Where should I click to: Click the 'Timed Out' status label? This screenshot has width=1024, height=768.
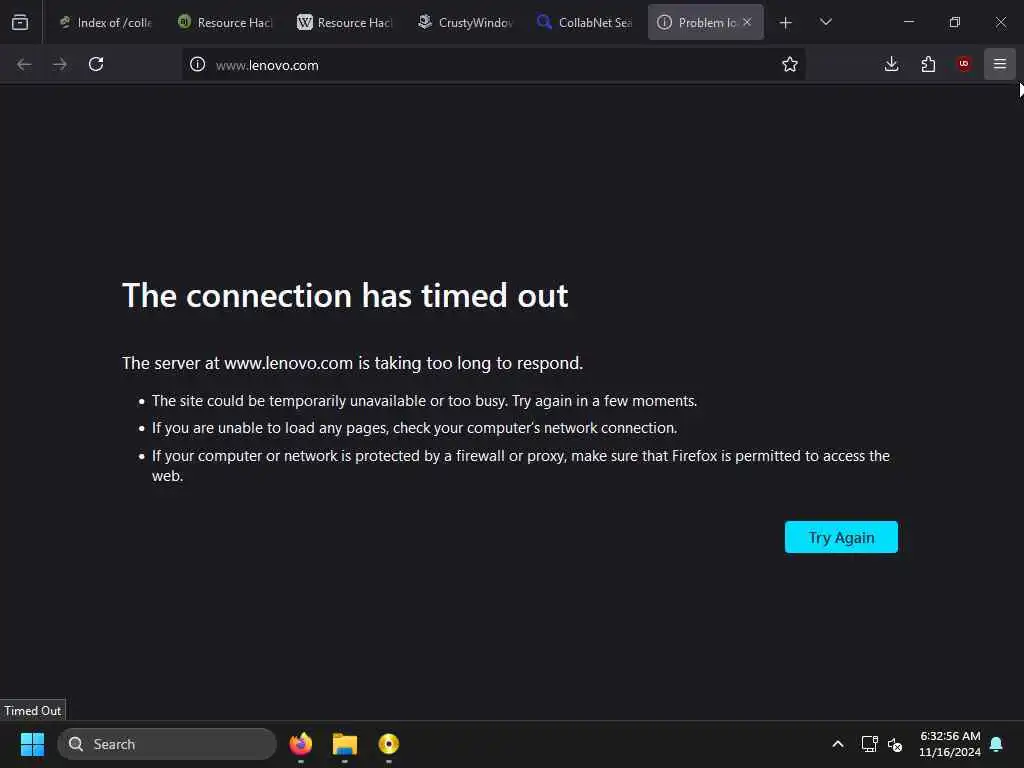[33, 711]
